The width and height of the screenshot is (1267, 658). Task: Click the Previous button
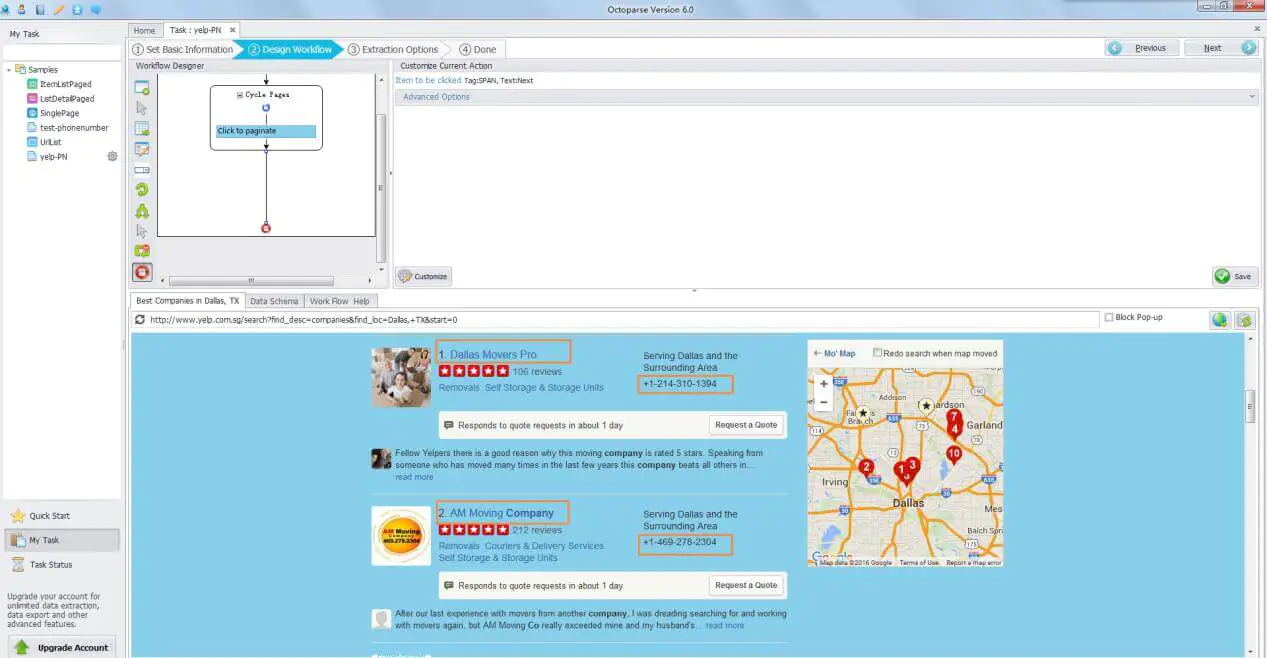[x=1141, y=48]
